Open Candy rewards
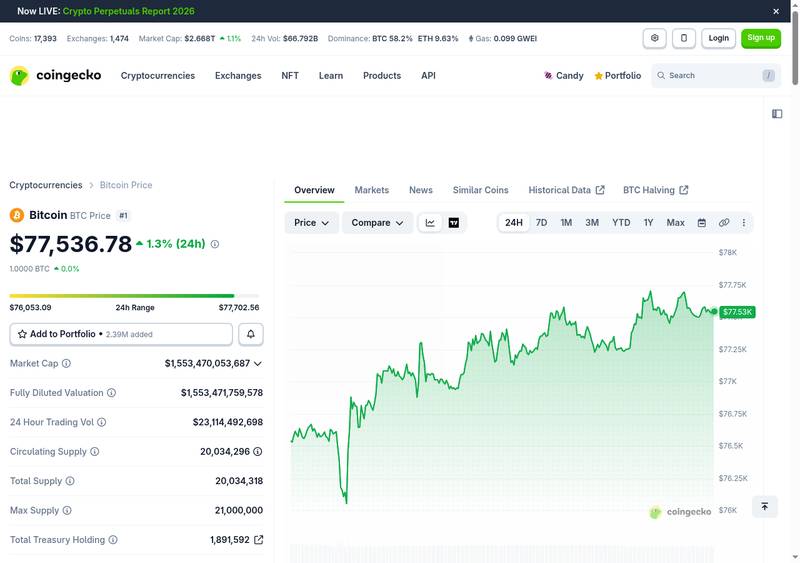This screenshot has width=800, height=563. [563, 76]
